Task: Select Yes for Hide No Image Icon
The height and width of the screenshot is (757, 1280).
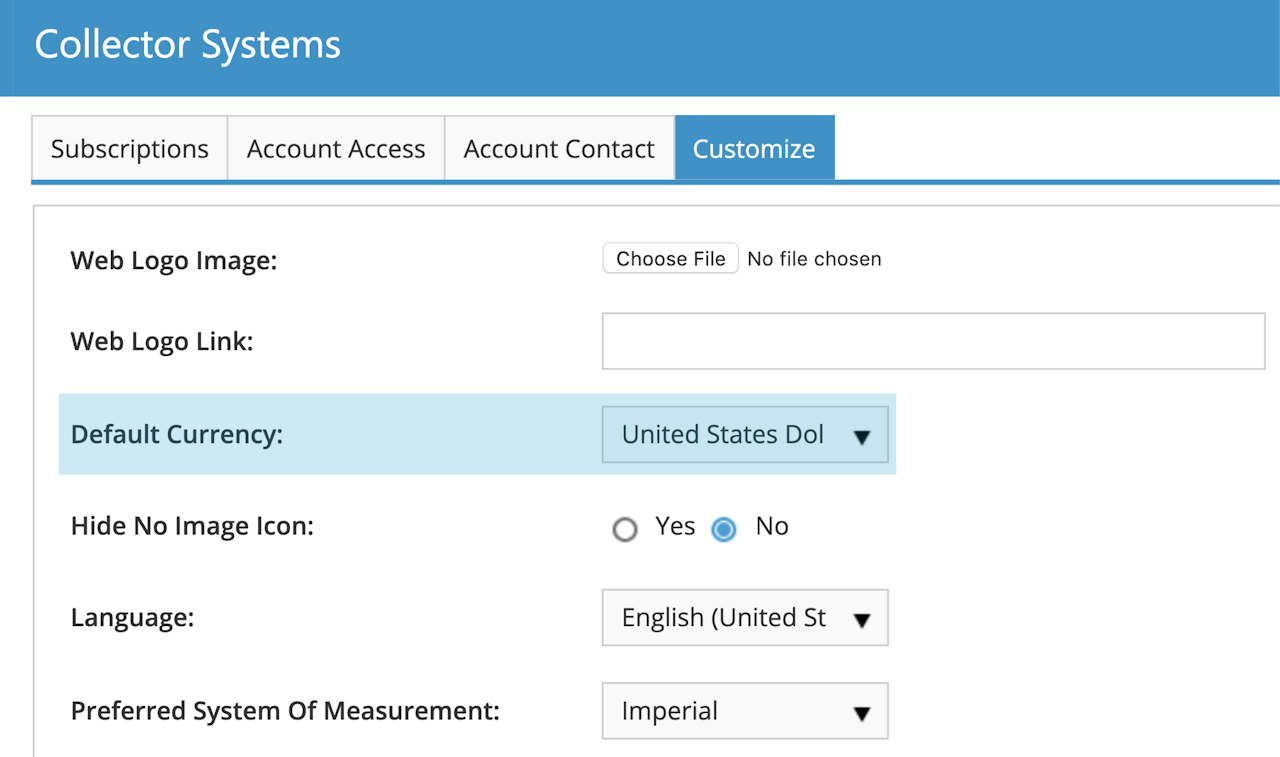Action: click(x=625, y=529)
